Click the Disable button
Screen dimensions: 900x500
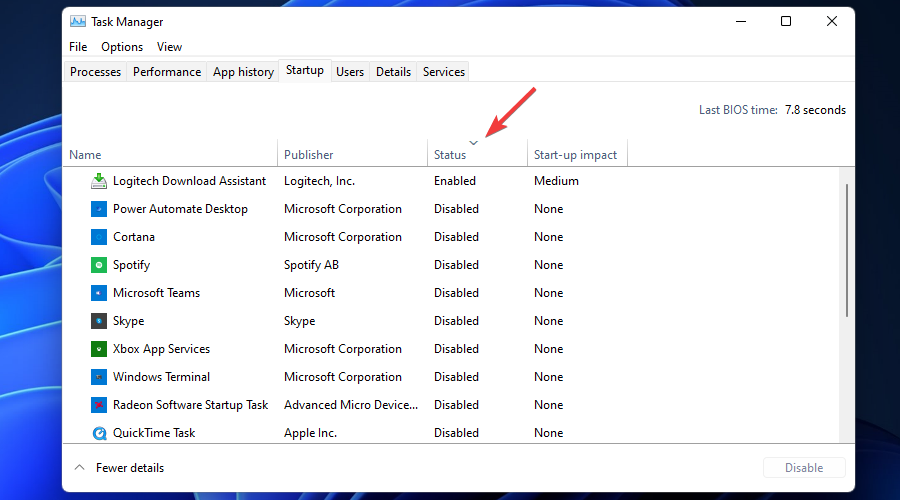tap(804, 468)
